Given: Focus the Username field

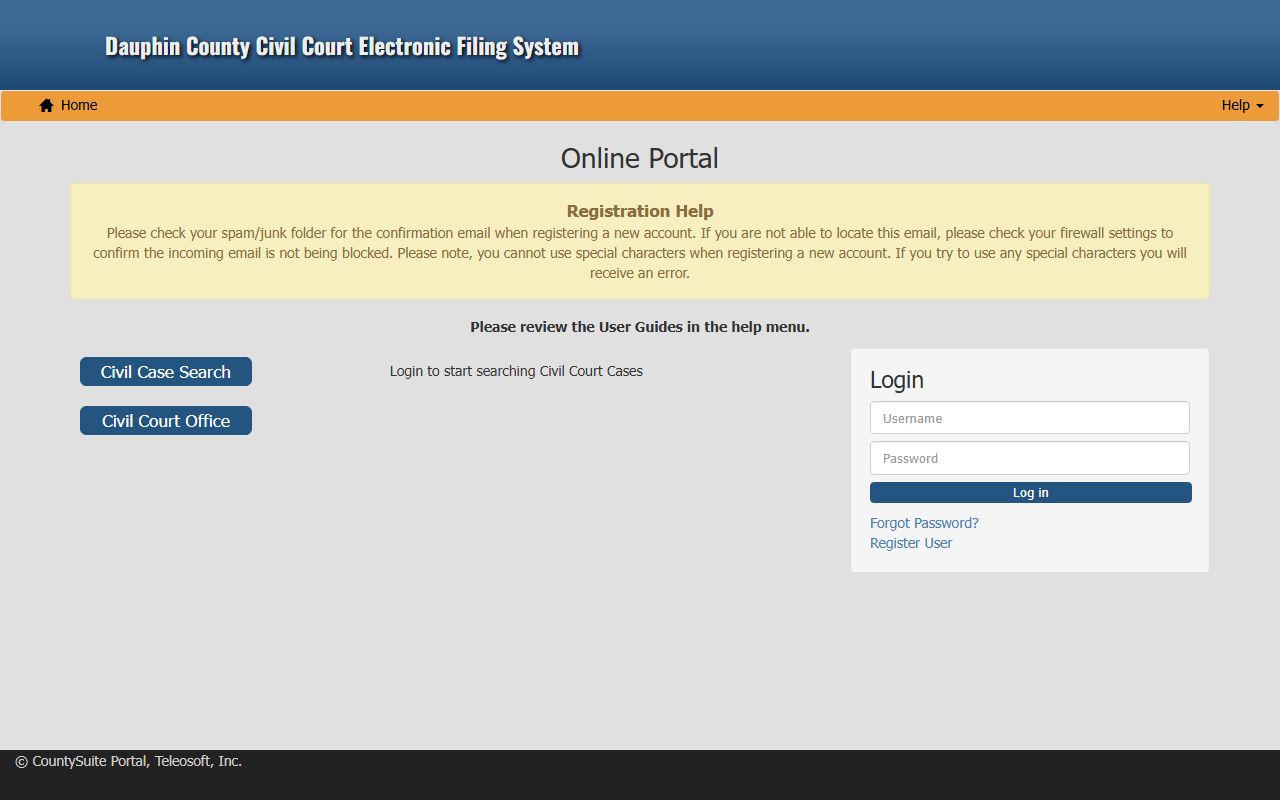Looking at the screenshot, I should 1030,418.
